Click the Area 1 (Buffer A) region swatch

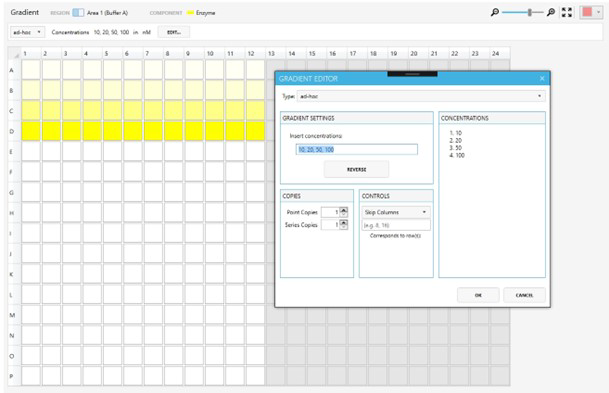coord(78,12)
